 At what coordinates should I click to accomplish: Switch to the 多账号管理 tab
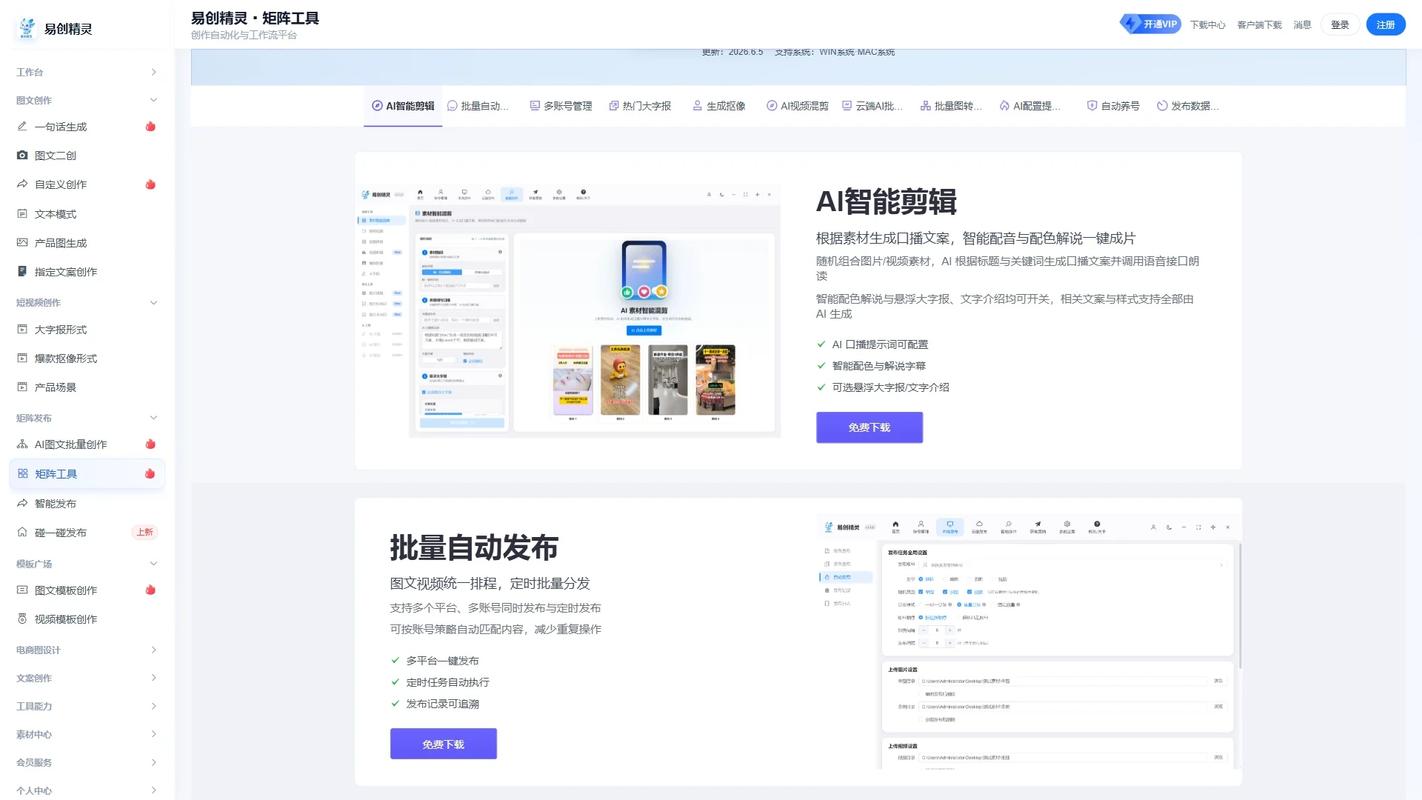tap(561, 106)
